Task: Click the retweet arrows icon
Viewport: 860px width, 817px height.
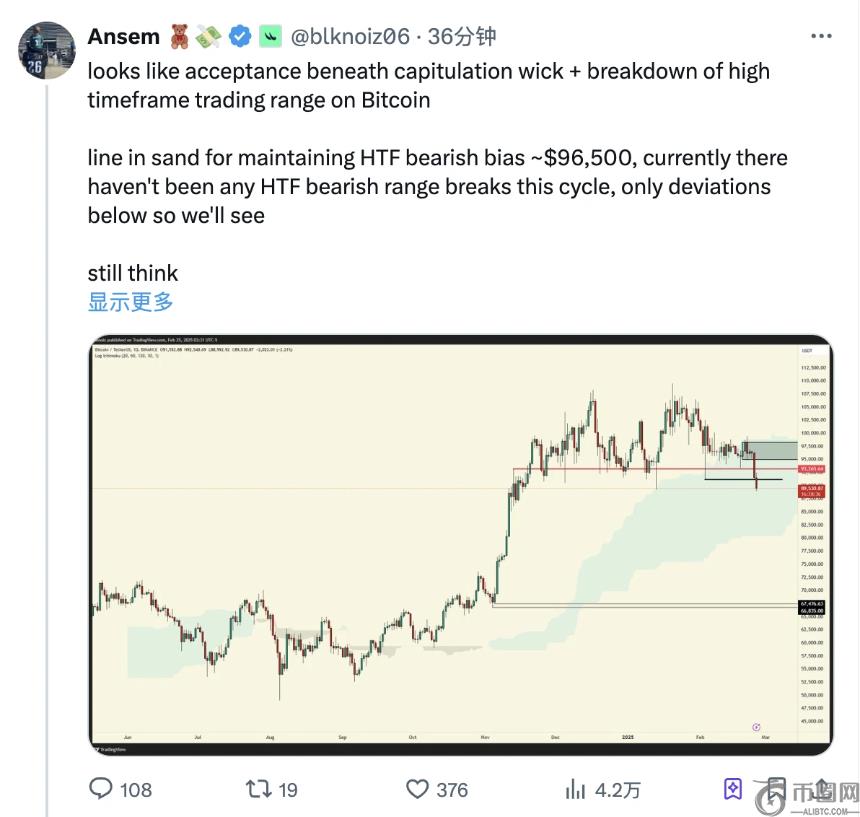Action: [259, 789]
